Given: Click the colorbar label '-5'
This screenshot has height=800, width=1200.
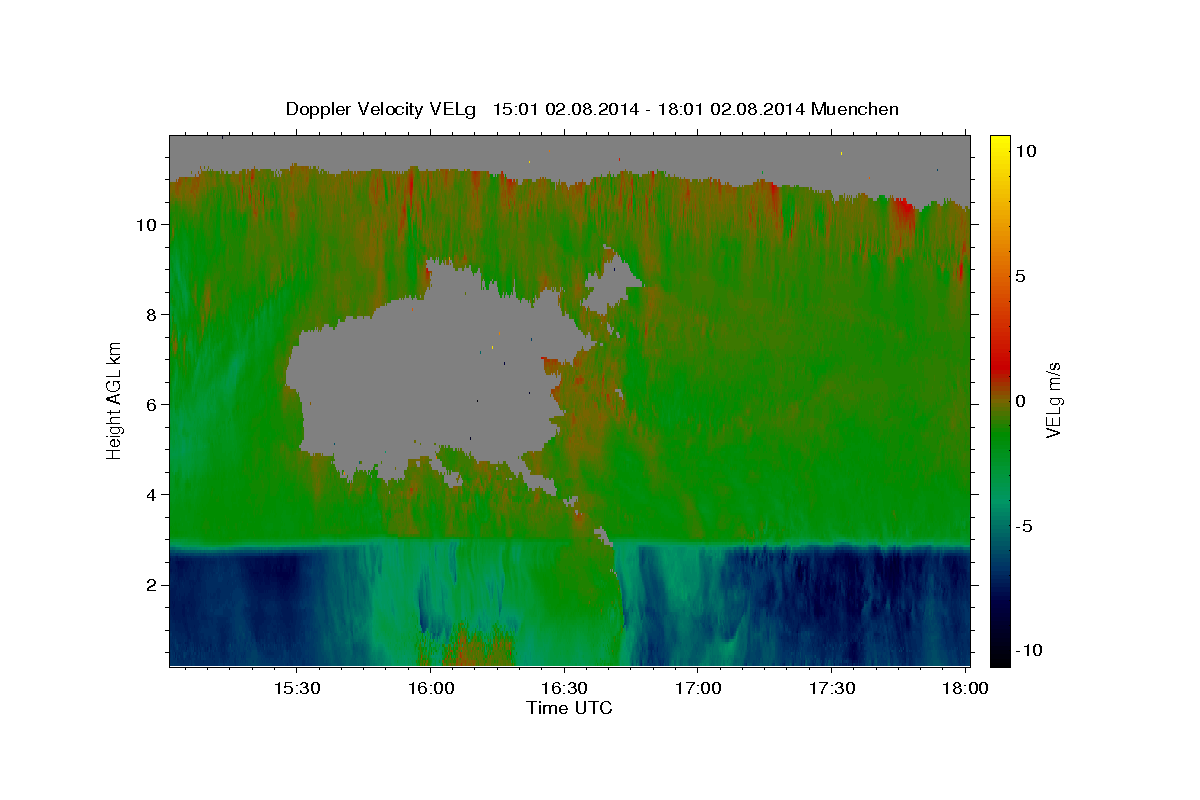Looking at the screenshot, I should coord(1023,526).
